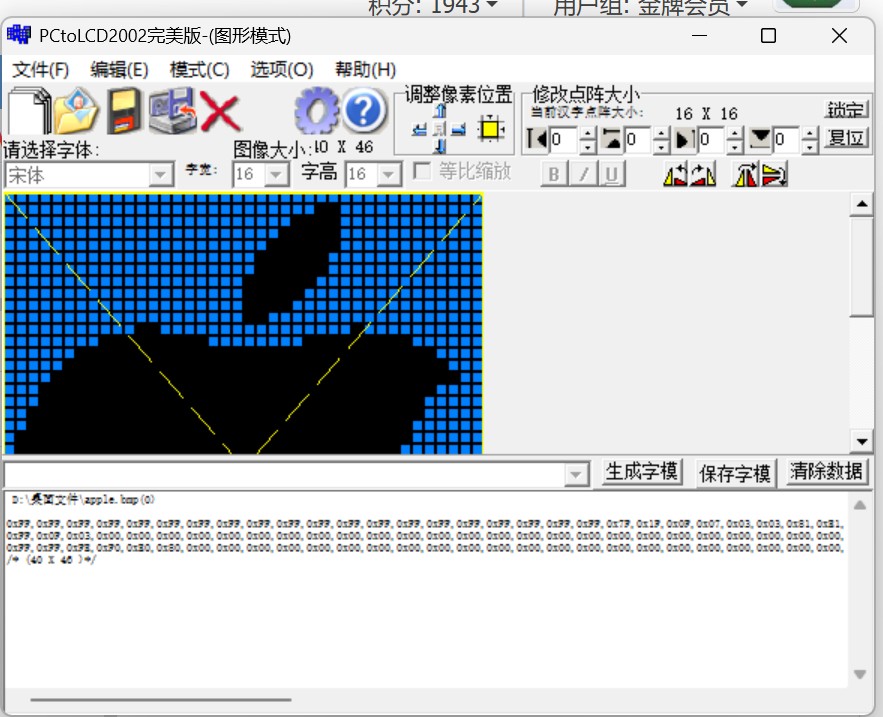Open the 宋体 font dropdown

160,175
